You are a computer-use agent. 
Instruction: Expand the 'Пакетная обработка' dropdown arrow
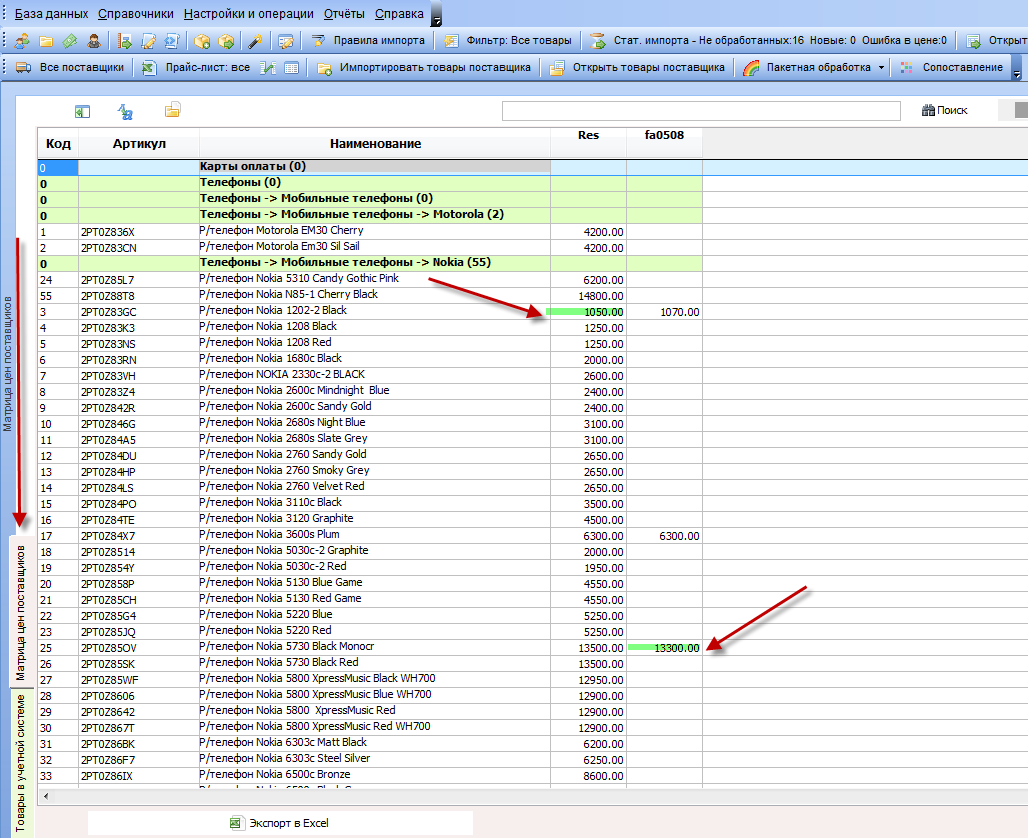pyautogui.click(x=881, y=68)
